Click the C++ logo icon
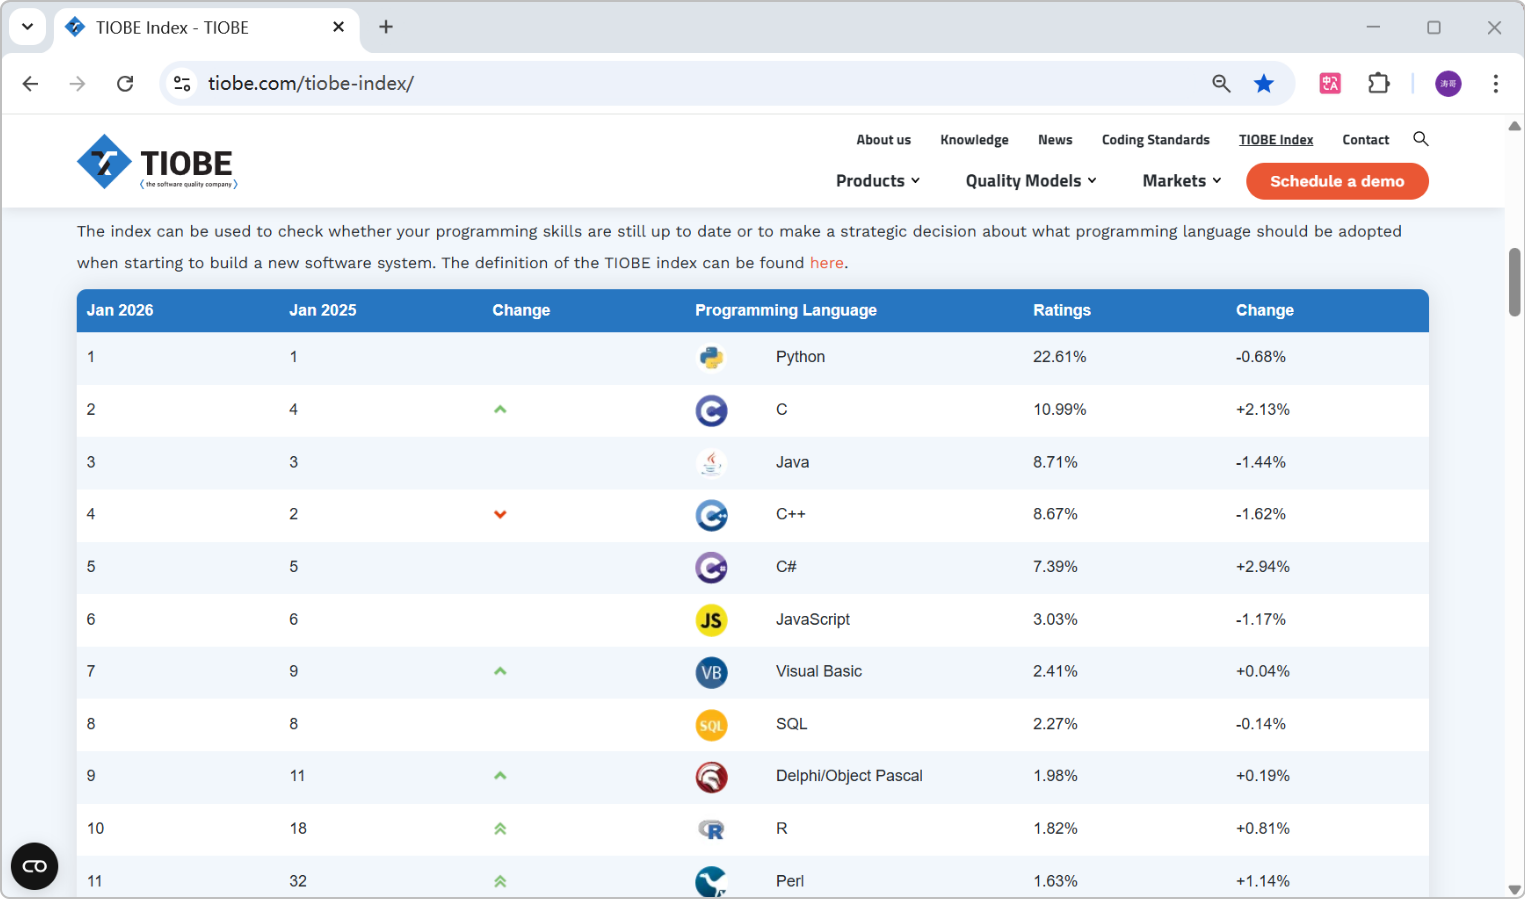 711,515
